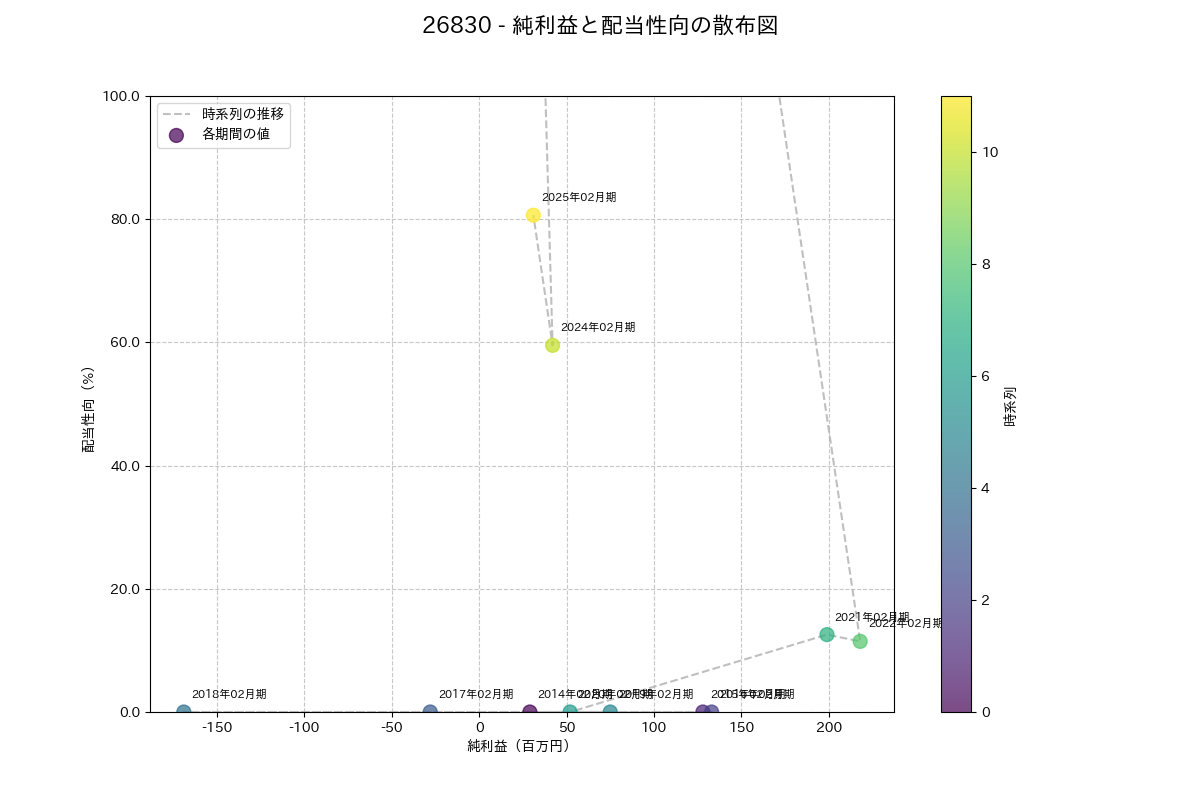Click the y-axis tick label 40.0

[x=127, y=466]
